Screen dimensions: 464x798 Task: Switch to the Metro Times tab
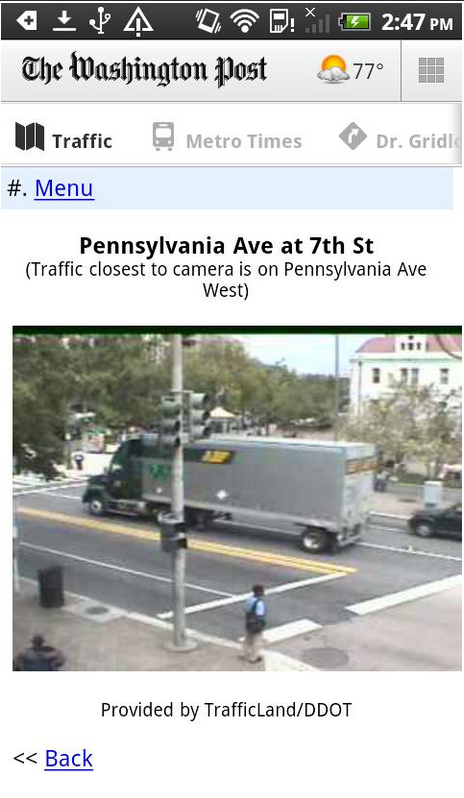click(x=227, y=137)
